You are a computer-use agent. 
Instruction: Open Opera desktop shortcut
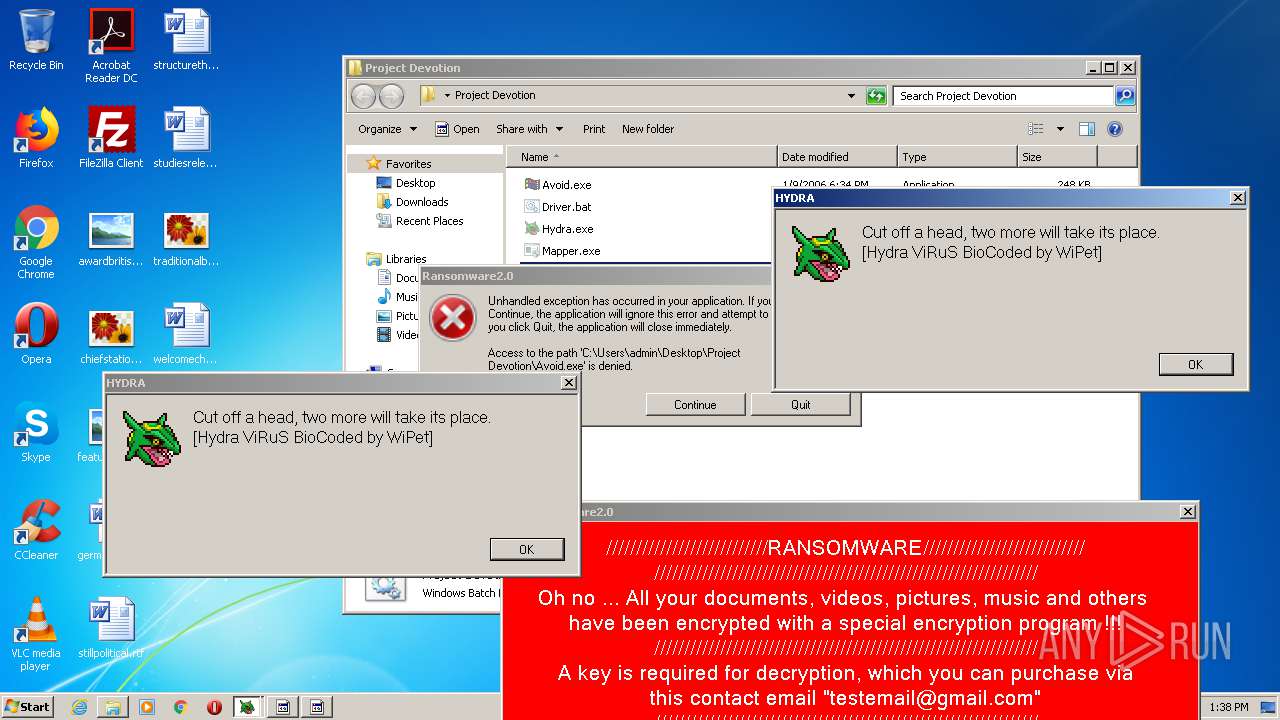coord(36,334)
